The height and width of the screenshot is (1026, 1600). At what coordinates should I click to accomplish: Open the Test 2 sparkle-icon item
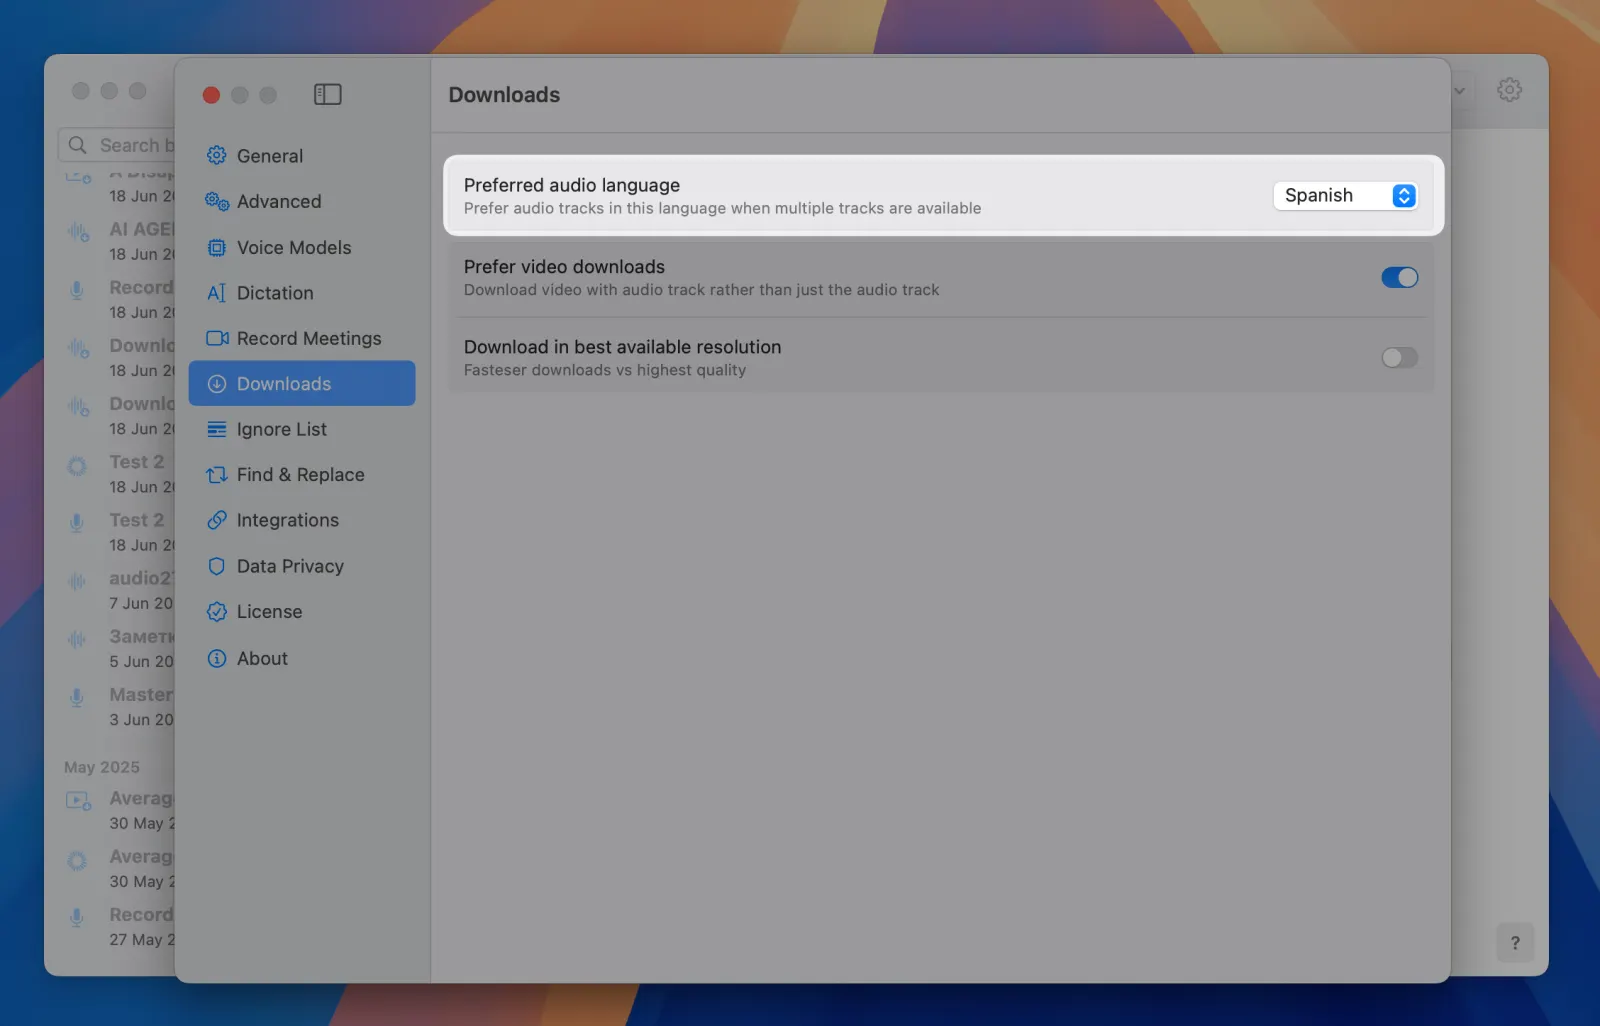(x=120, y=474)
